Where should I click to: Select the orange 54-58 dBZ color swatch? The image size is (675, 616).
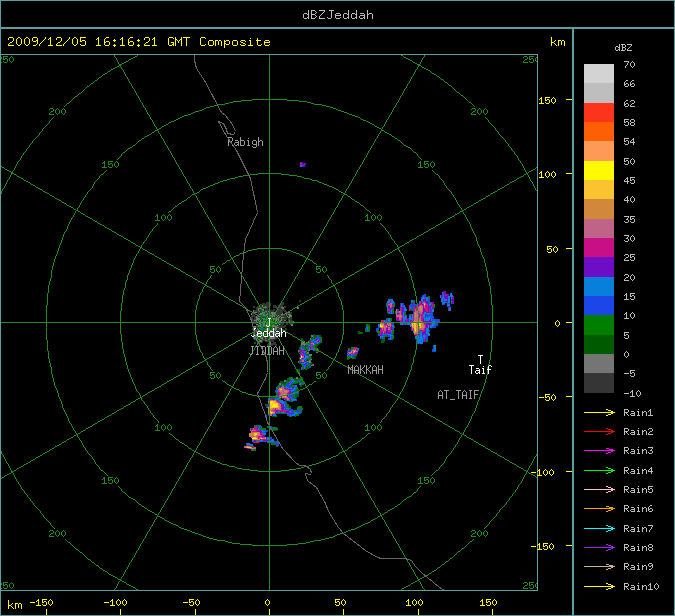click(599, 132)
